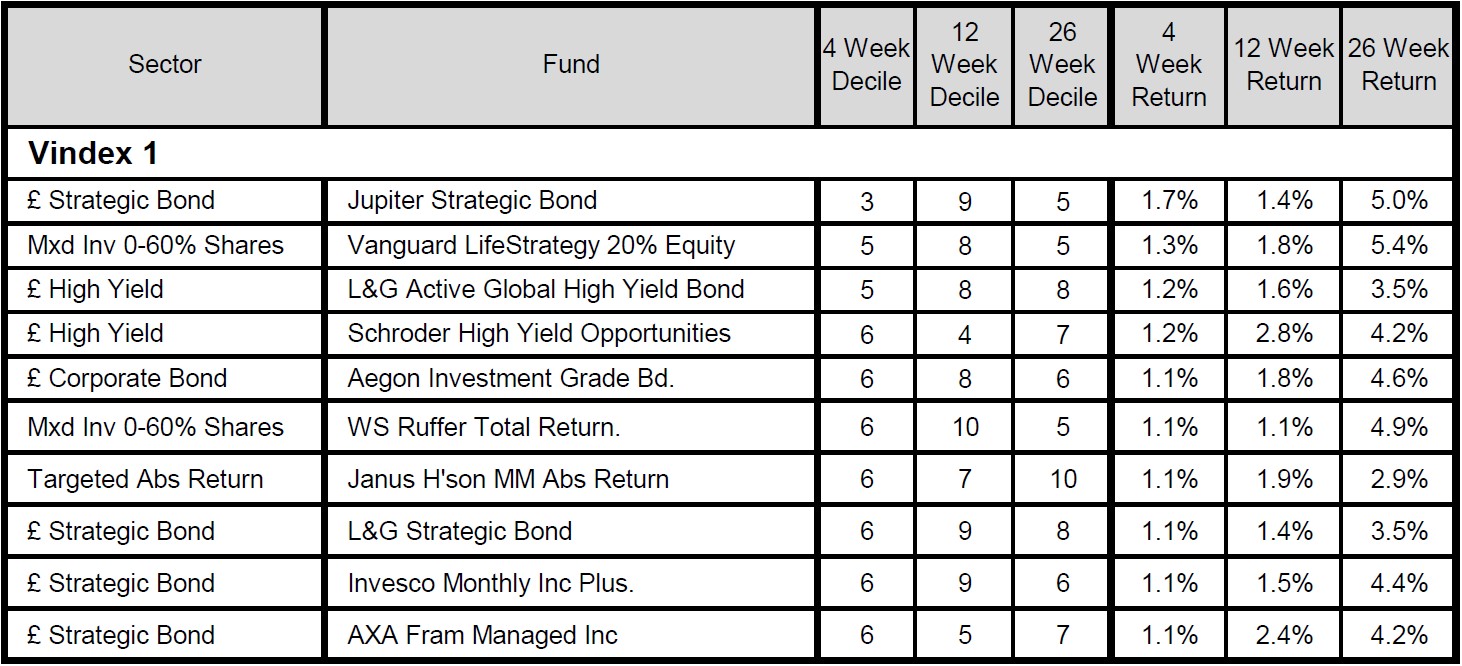This screenshot has height=666, width=1462.
Task: Select Janus H'son MM Abs Return
Action: (508, 479)
